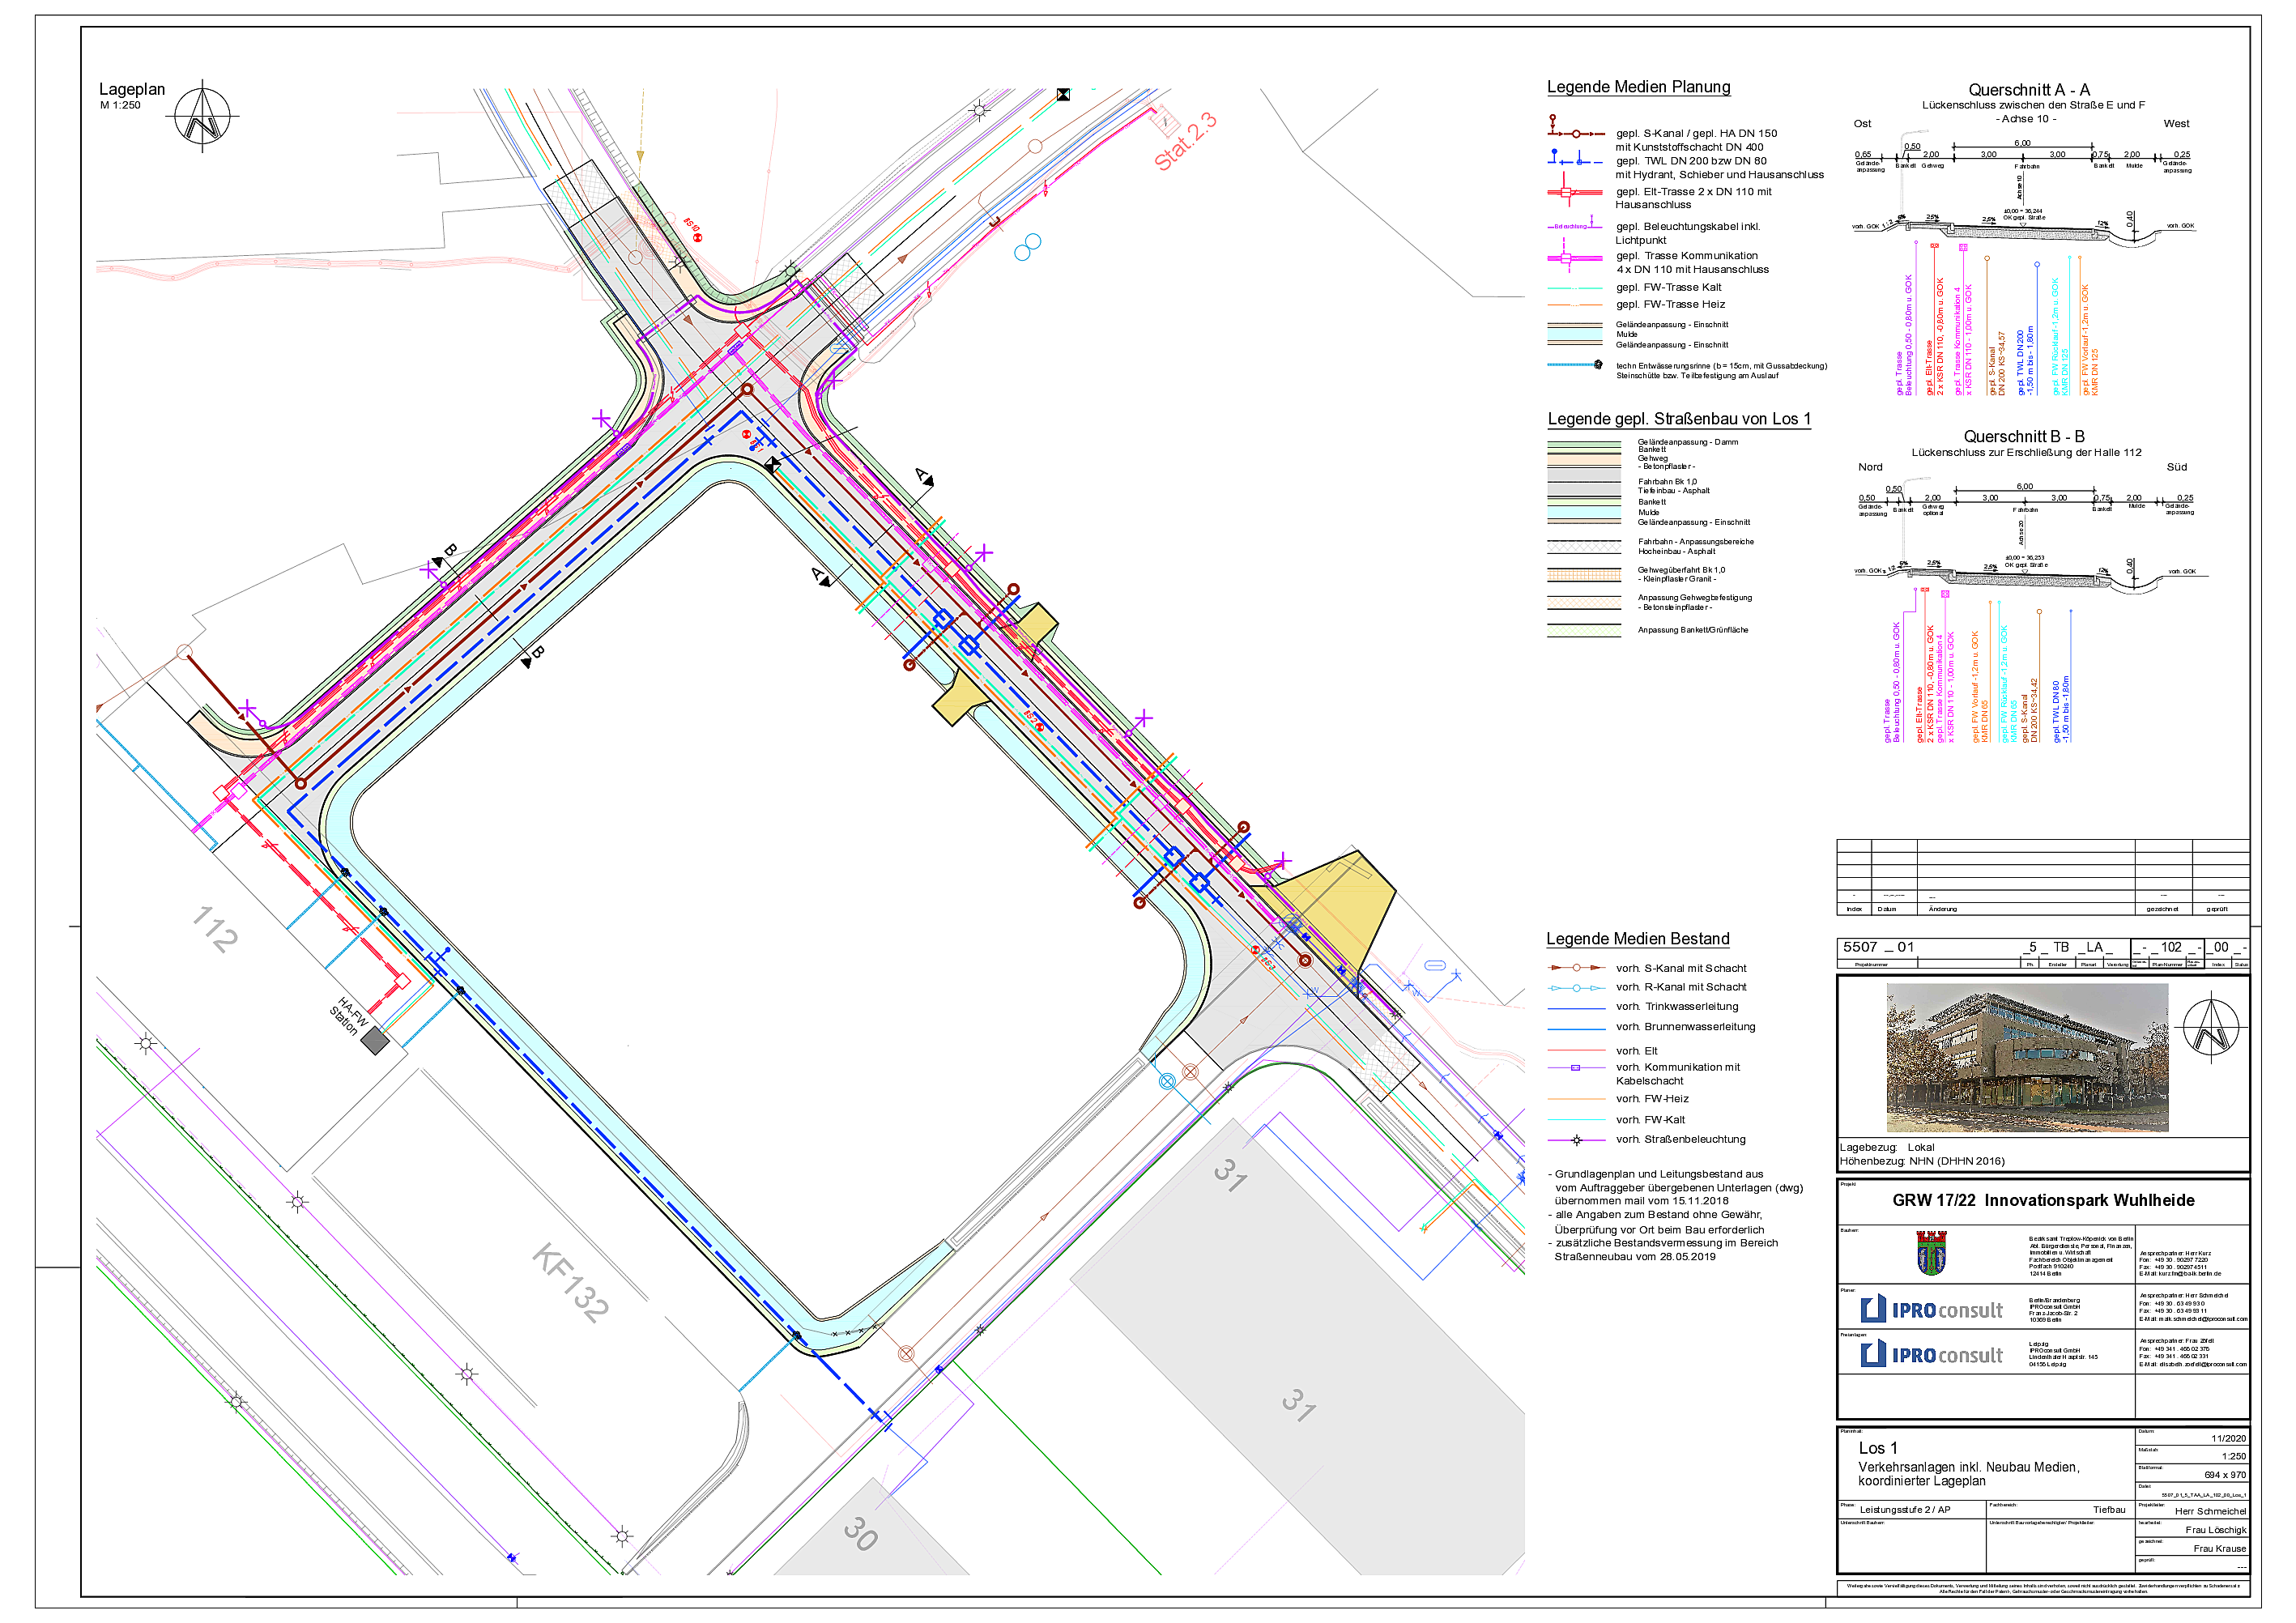2296x1623 pixels.
Task: Click the north arrow beside Lageplan title
Action: pos(203,116)
